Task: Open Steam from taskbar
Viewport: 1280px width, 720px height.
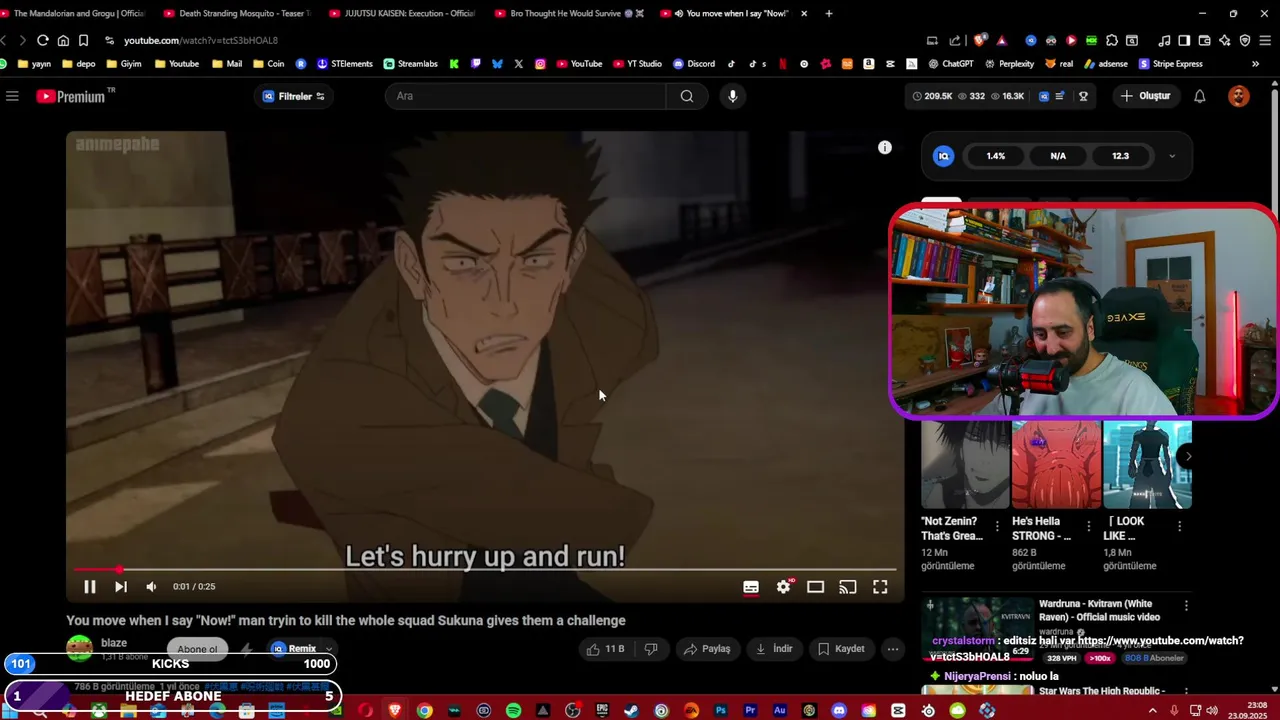Action: click(632, 711)
